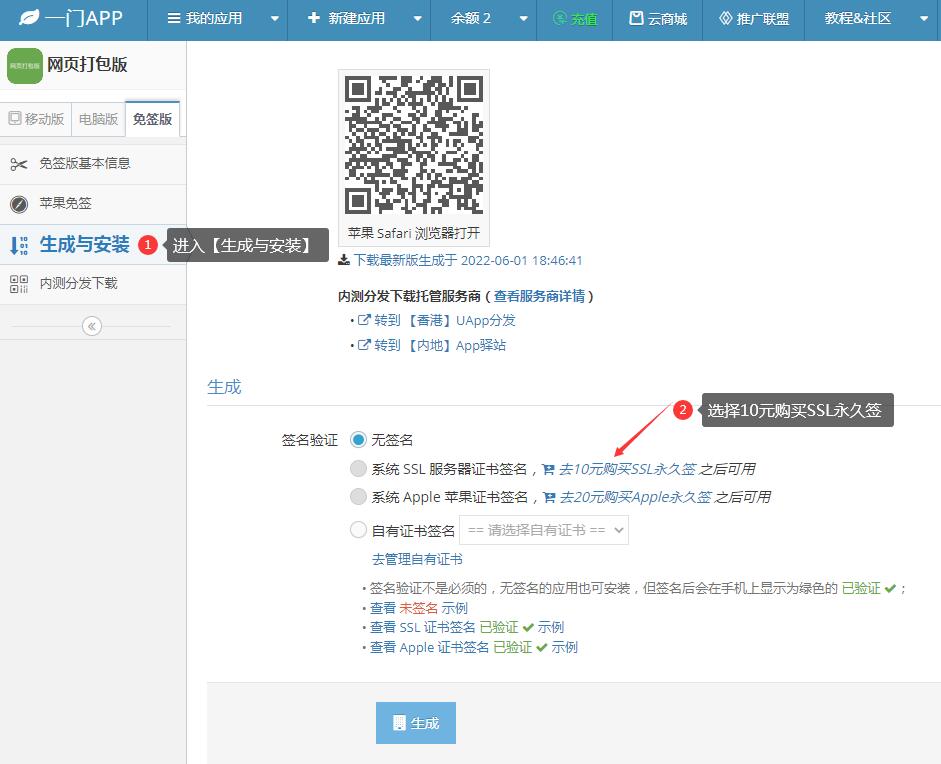This screenshot has width=941, height=764.
Task: Select 系统 SSL 服务器证书签名 radio
Action: 358,469
